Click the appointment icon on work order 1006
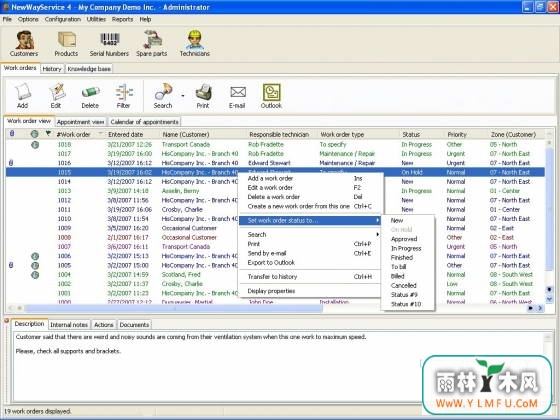 coord(35,256)
